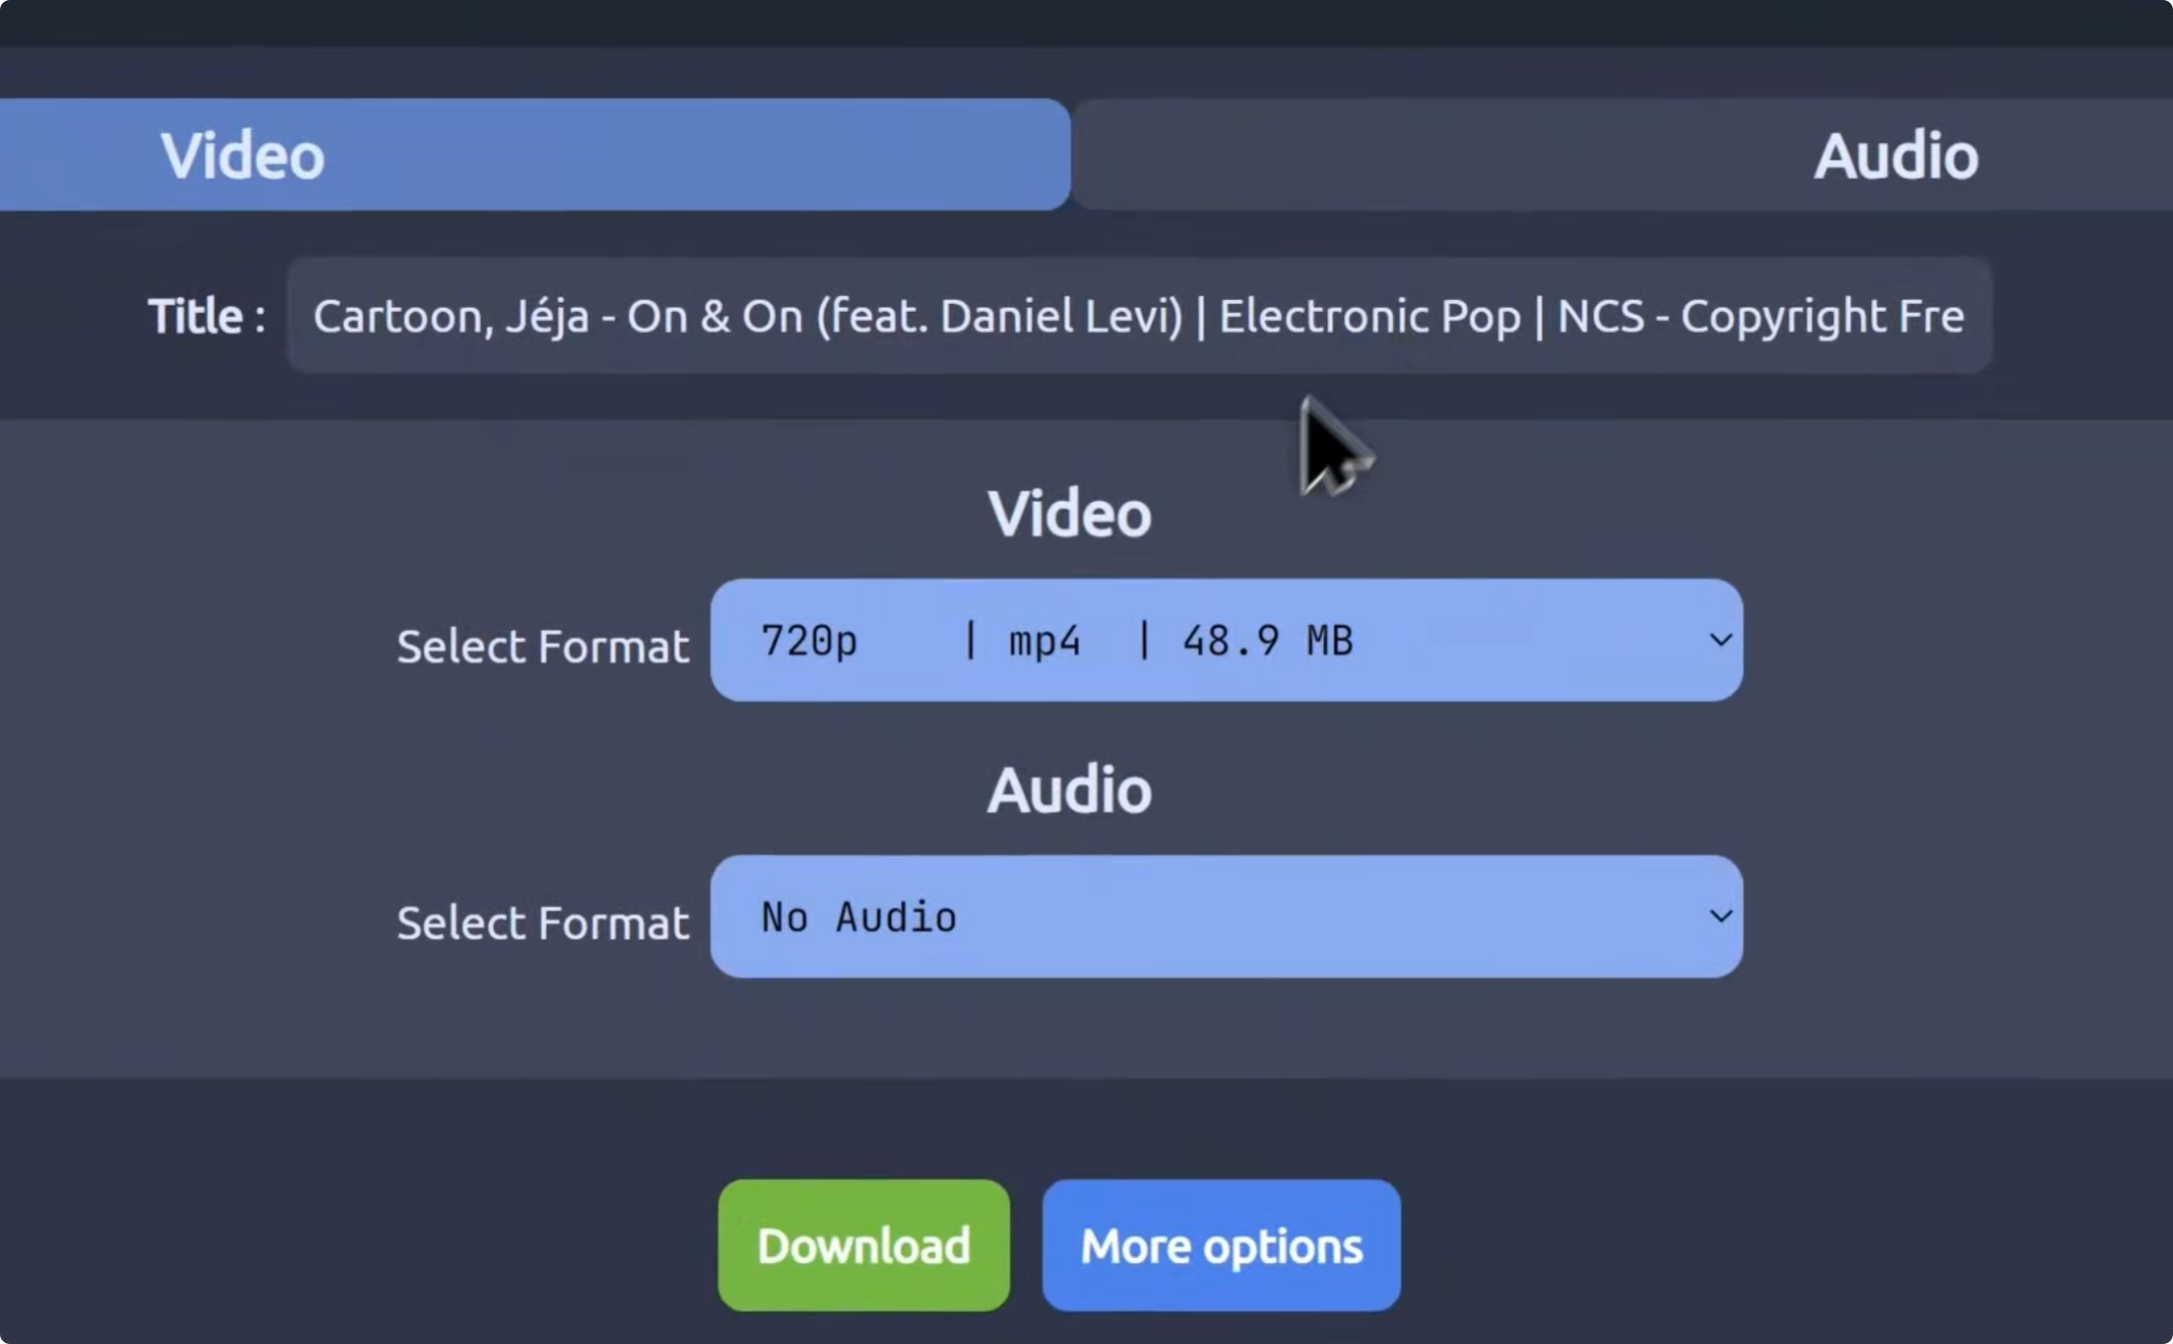Click the green Download button
This screenshot has width=2173, height=1344.
click(863, 1245)
